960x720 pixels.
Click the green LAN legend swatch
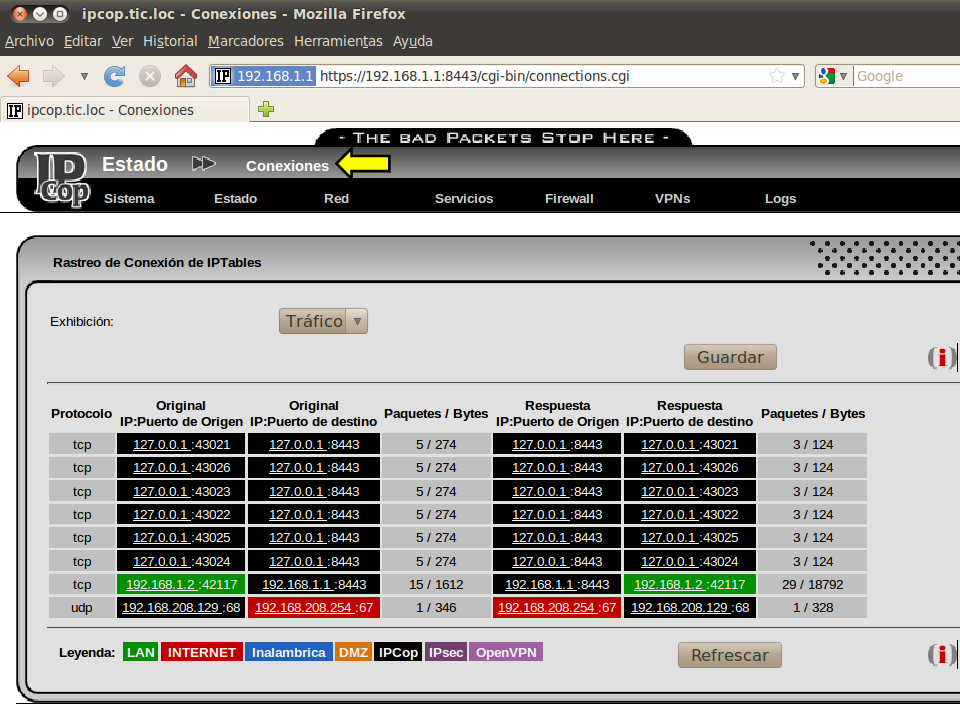coord(140,652)
